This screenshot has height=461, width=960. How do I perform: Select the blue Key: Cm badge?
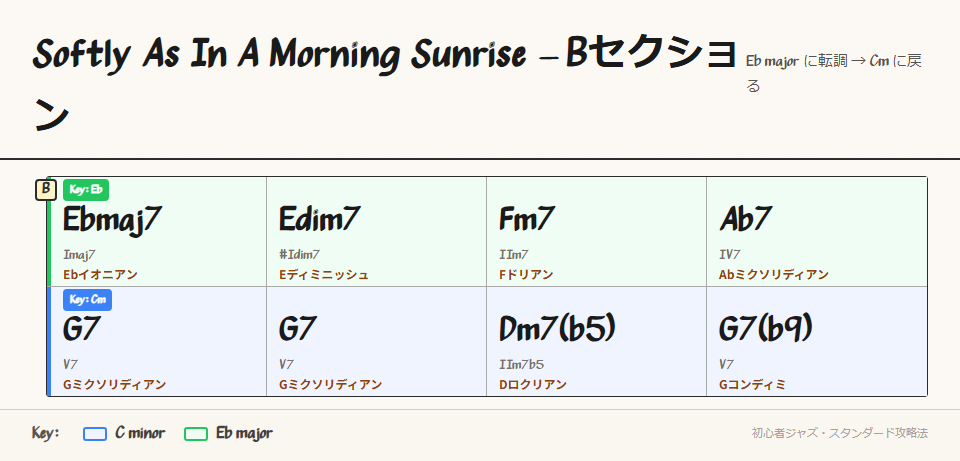coord(87,299)
